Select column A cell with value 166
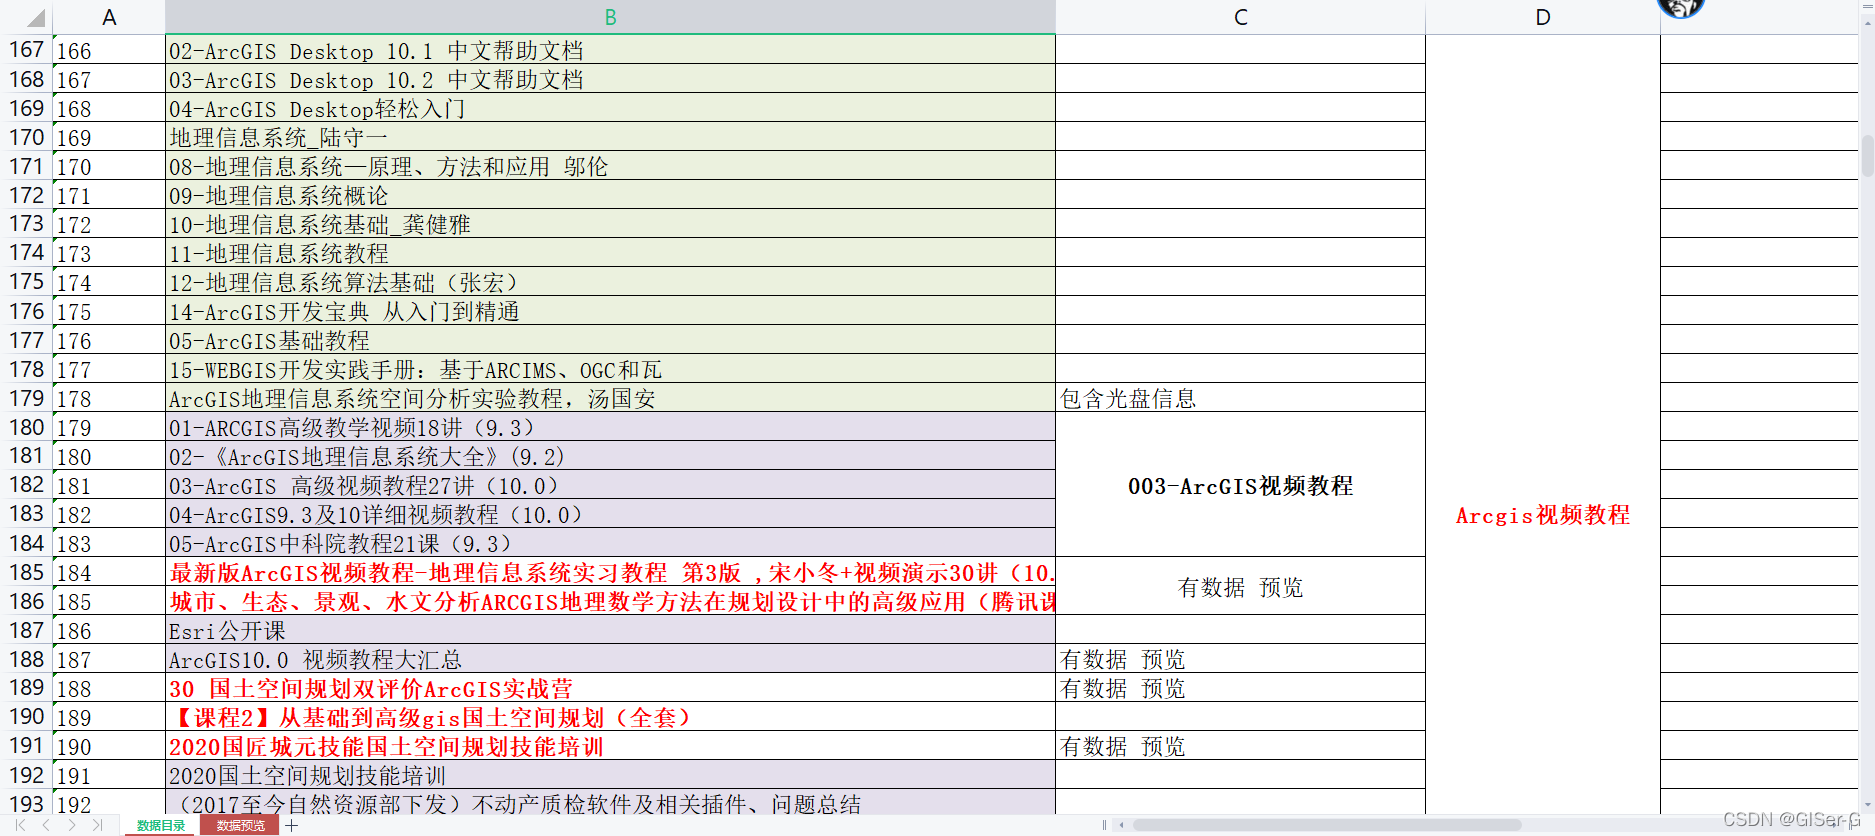This screenshot has width=1875, height=836. pyautogui.click(x=109, y=50)
